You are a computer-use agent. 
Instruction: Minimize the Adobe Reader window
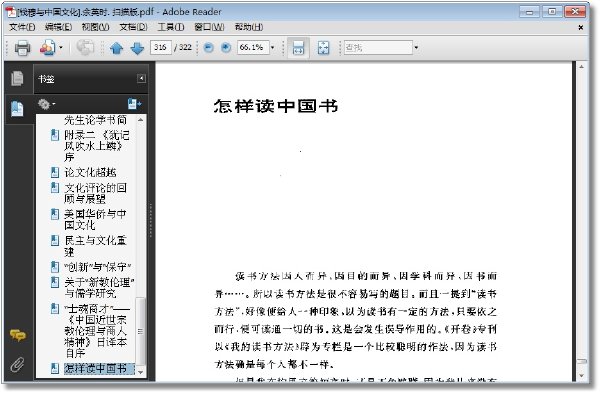pos(529,11)
